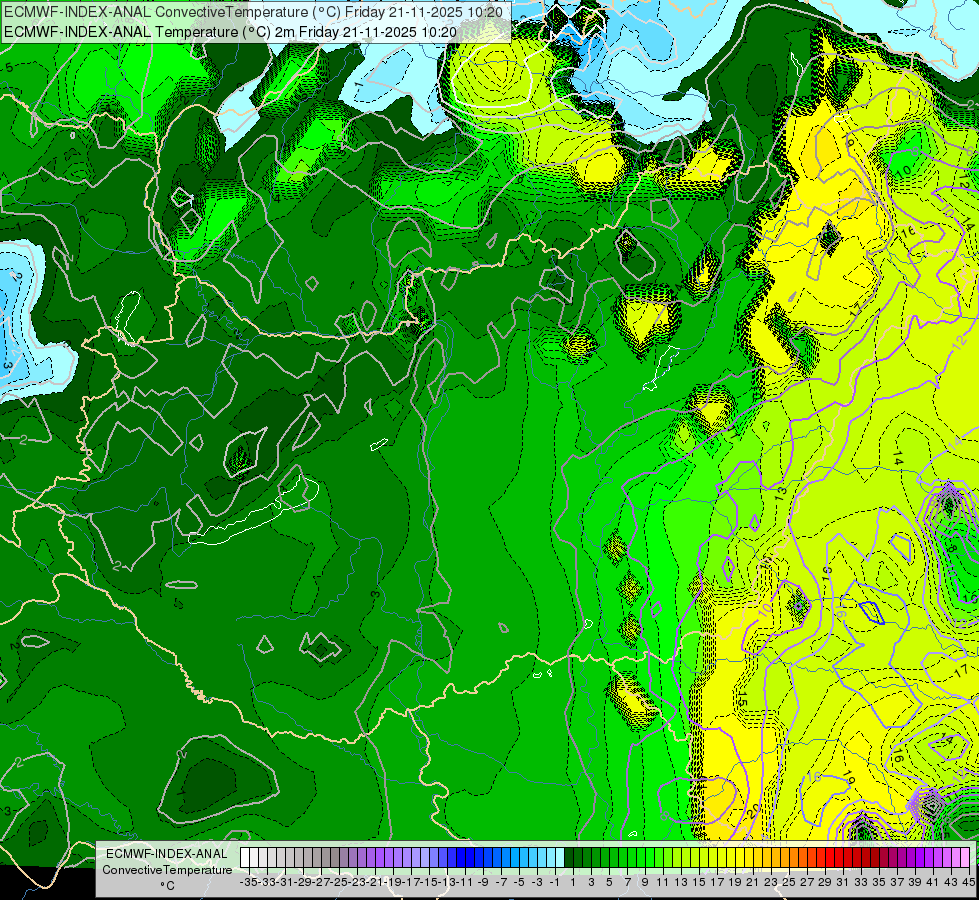Click the ConvectiveTemperature label in the legend

coord(167,870)
